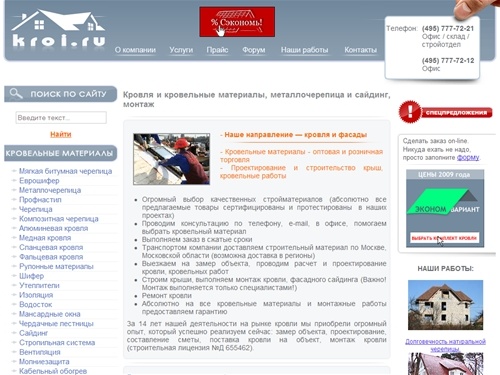The height and width of the screenshot is (375, 500).
Task: Open the Кабельный обогрев category
Action: tap(53, 371)
